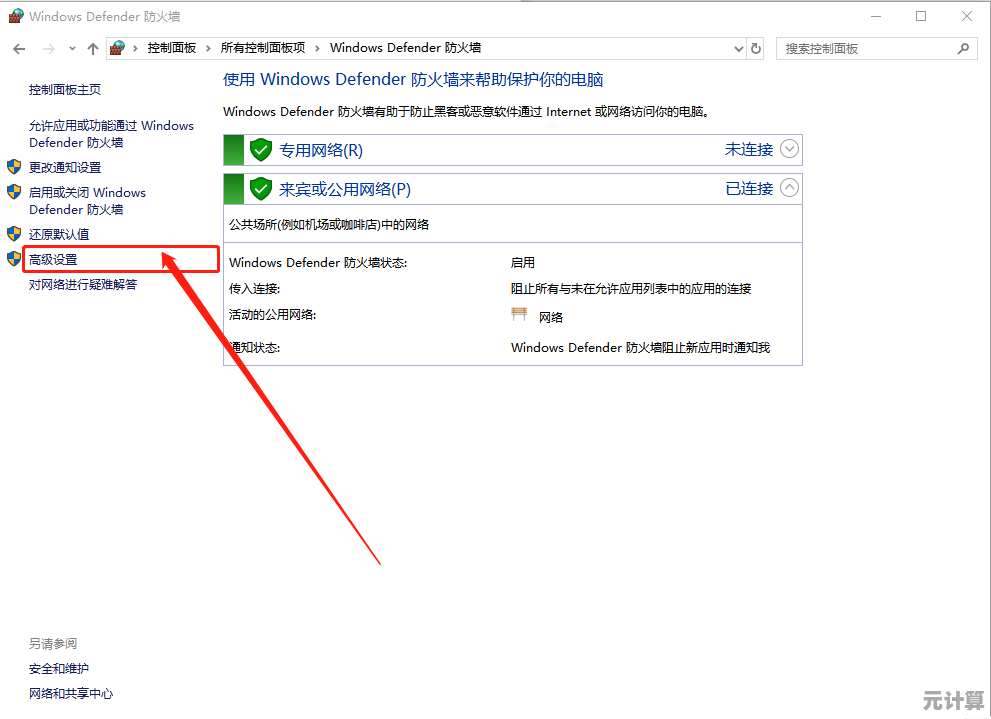Click shield icon beside 启用或关闭 link
The height and width of the screenshot is (719, 991).
14,192
